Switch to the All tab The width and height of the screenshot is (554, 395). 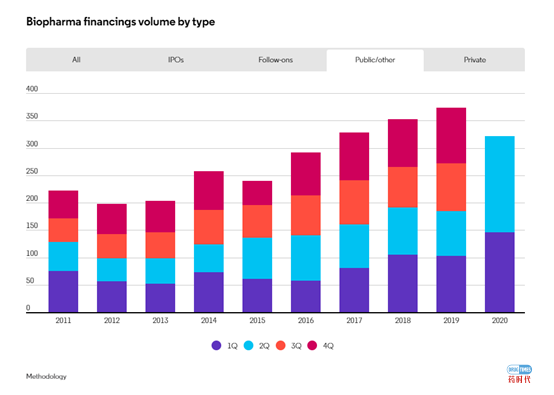76,60
